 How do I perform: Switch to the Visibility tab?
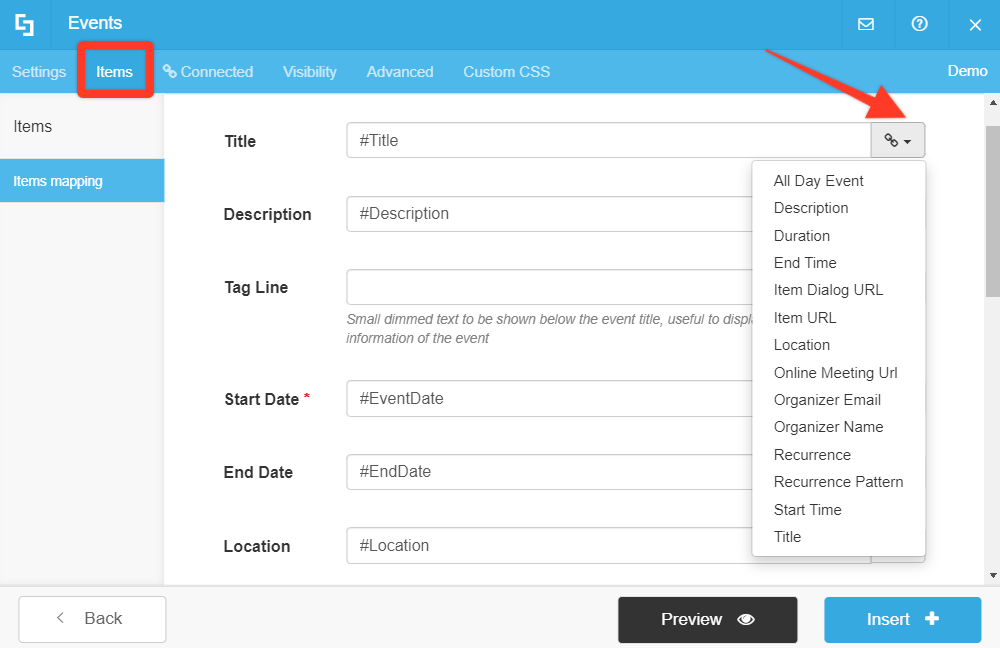[309, 71]
